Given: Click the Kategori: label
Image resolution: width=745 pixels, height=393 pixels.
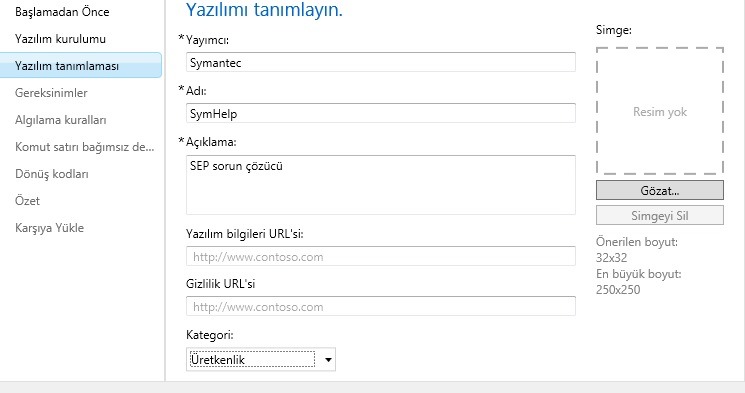Looking at the screenshot, I should [x=210, y=335].
